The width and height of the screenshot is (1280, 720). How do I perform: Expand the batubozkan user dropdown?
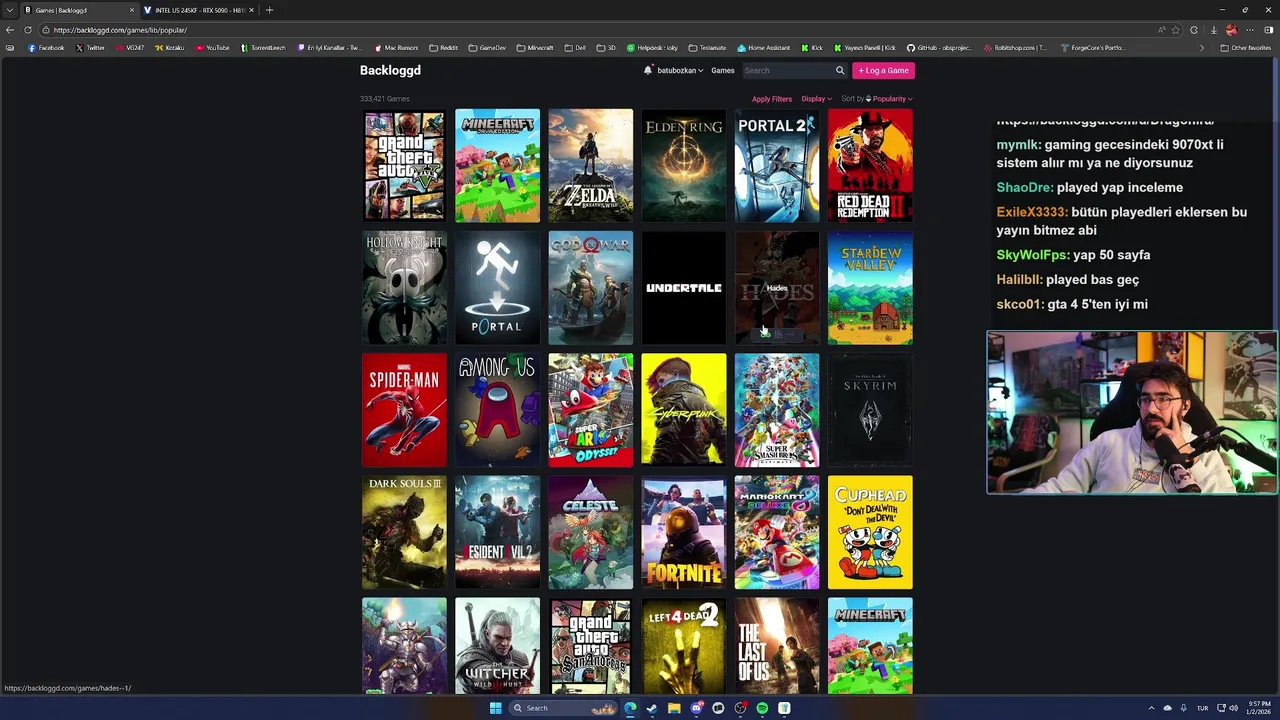[680, 70]
